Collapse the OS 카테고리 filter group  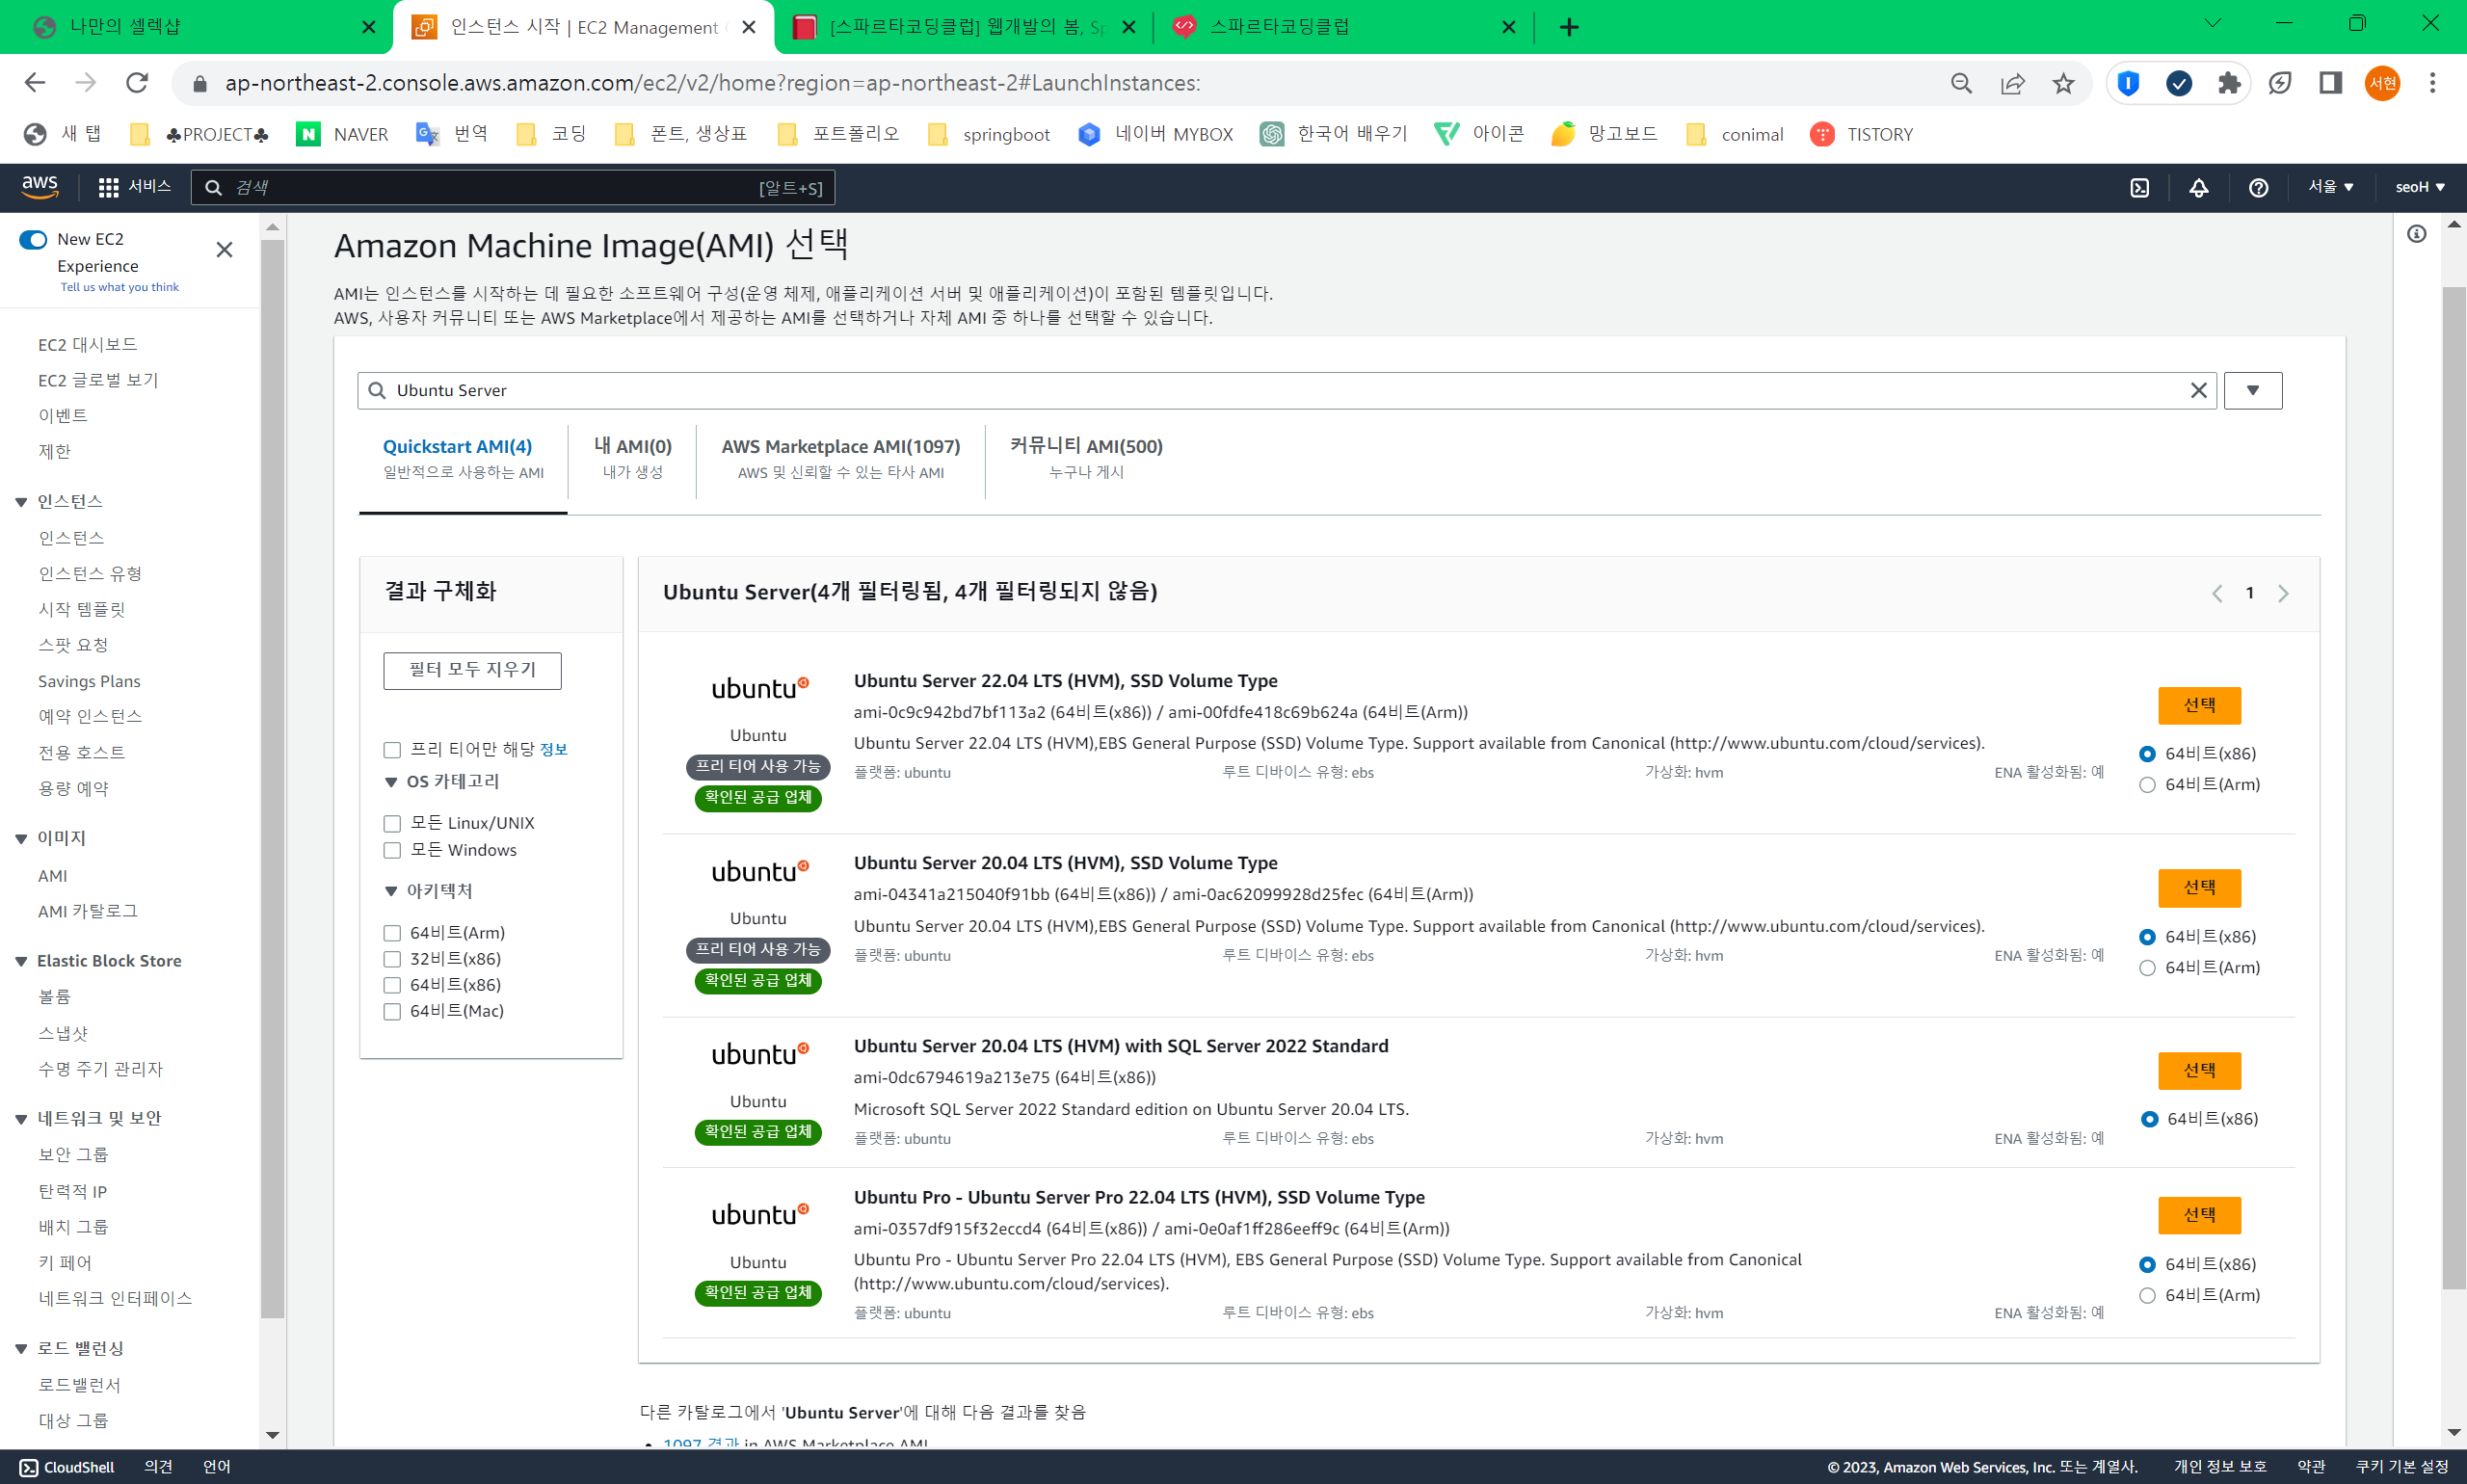tap(391, 782)
